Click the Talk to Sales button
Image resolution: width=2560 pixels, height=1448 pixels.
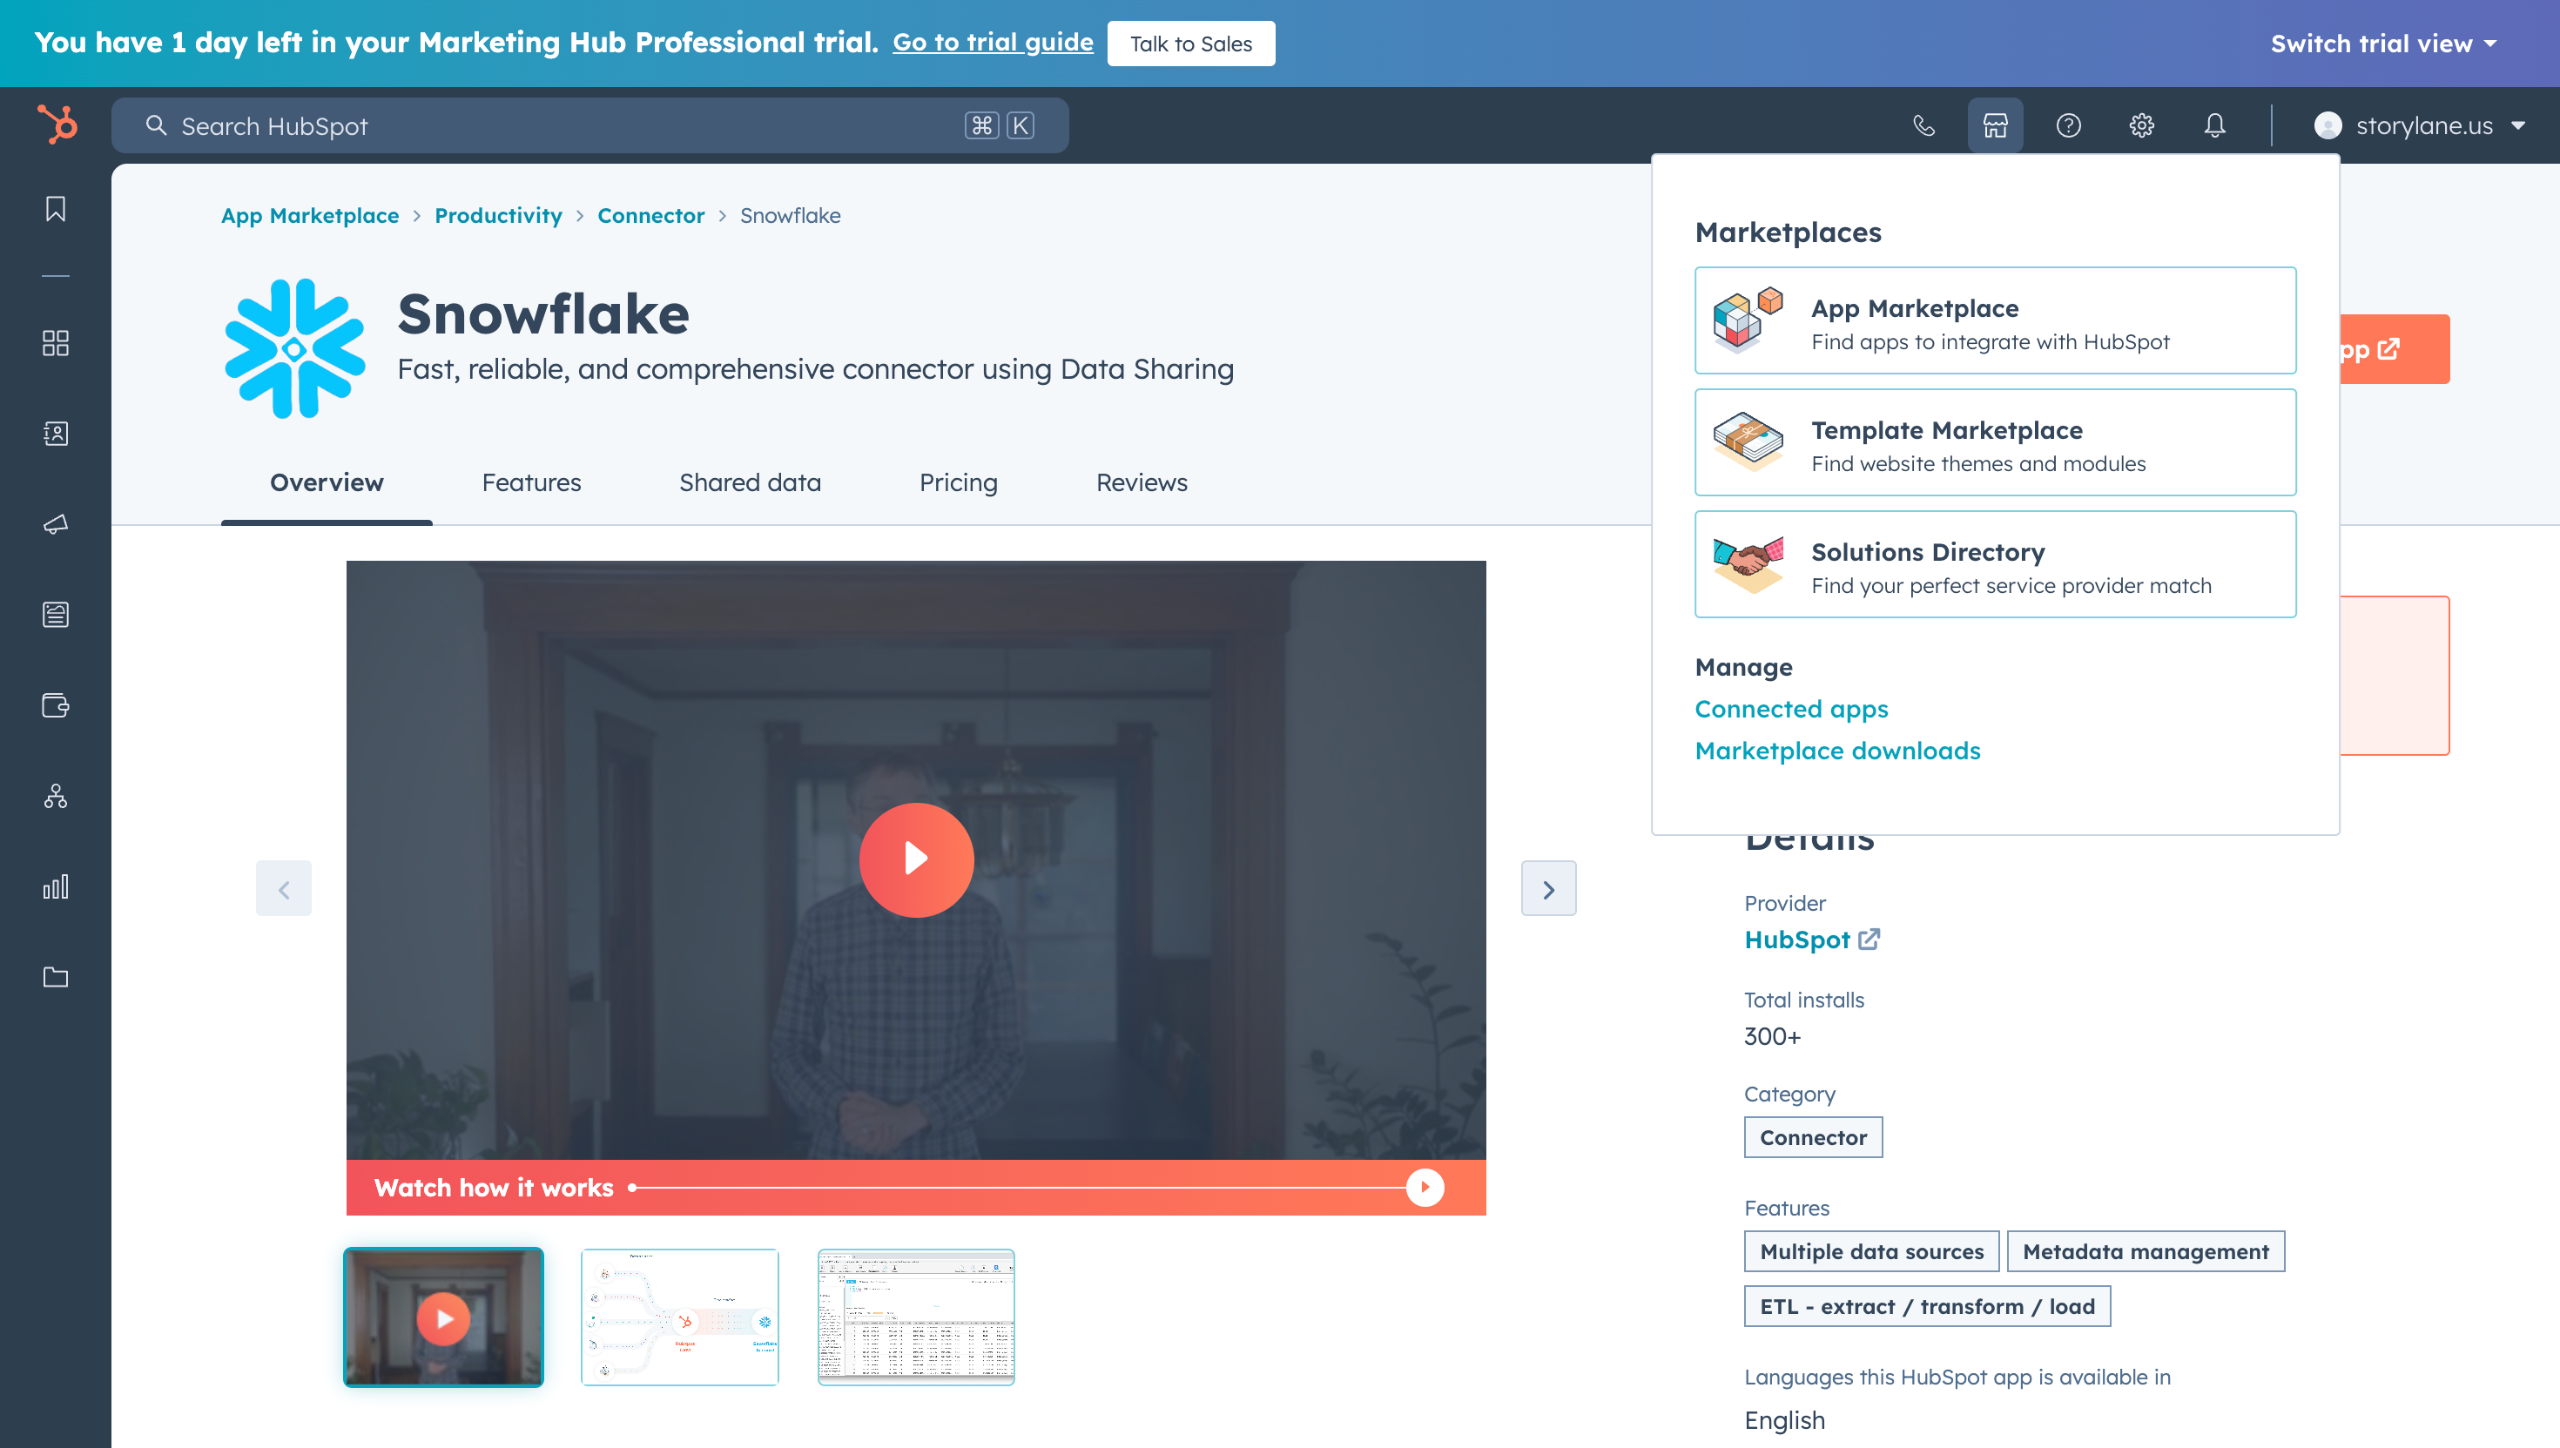1190,44
